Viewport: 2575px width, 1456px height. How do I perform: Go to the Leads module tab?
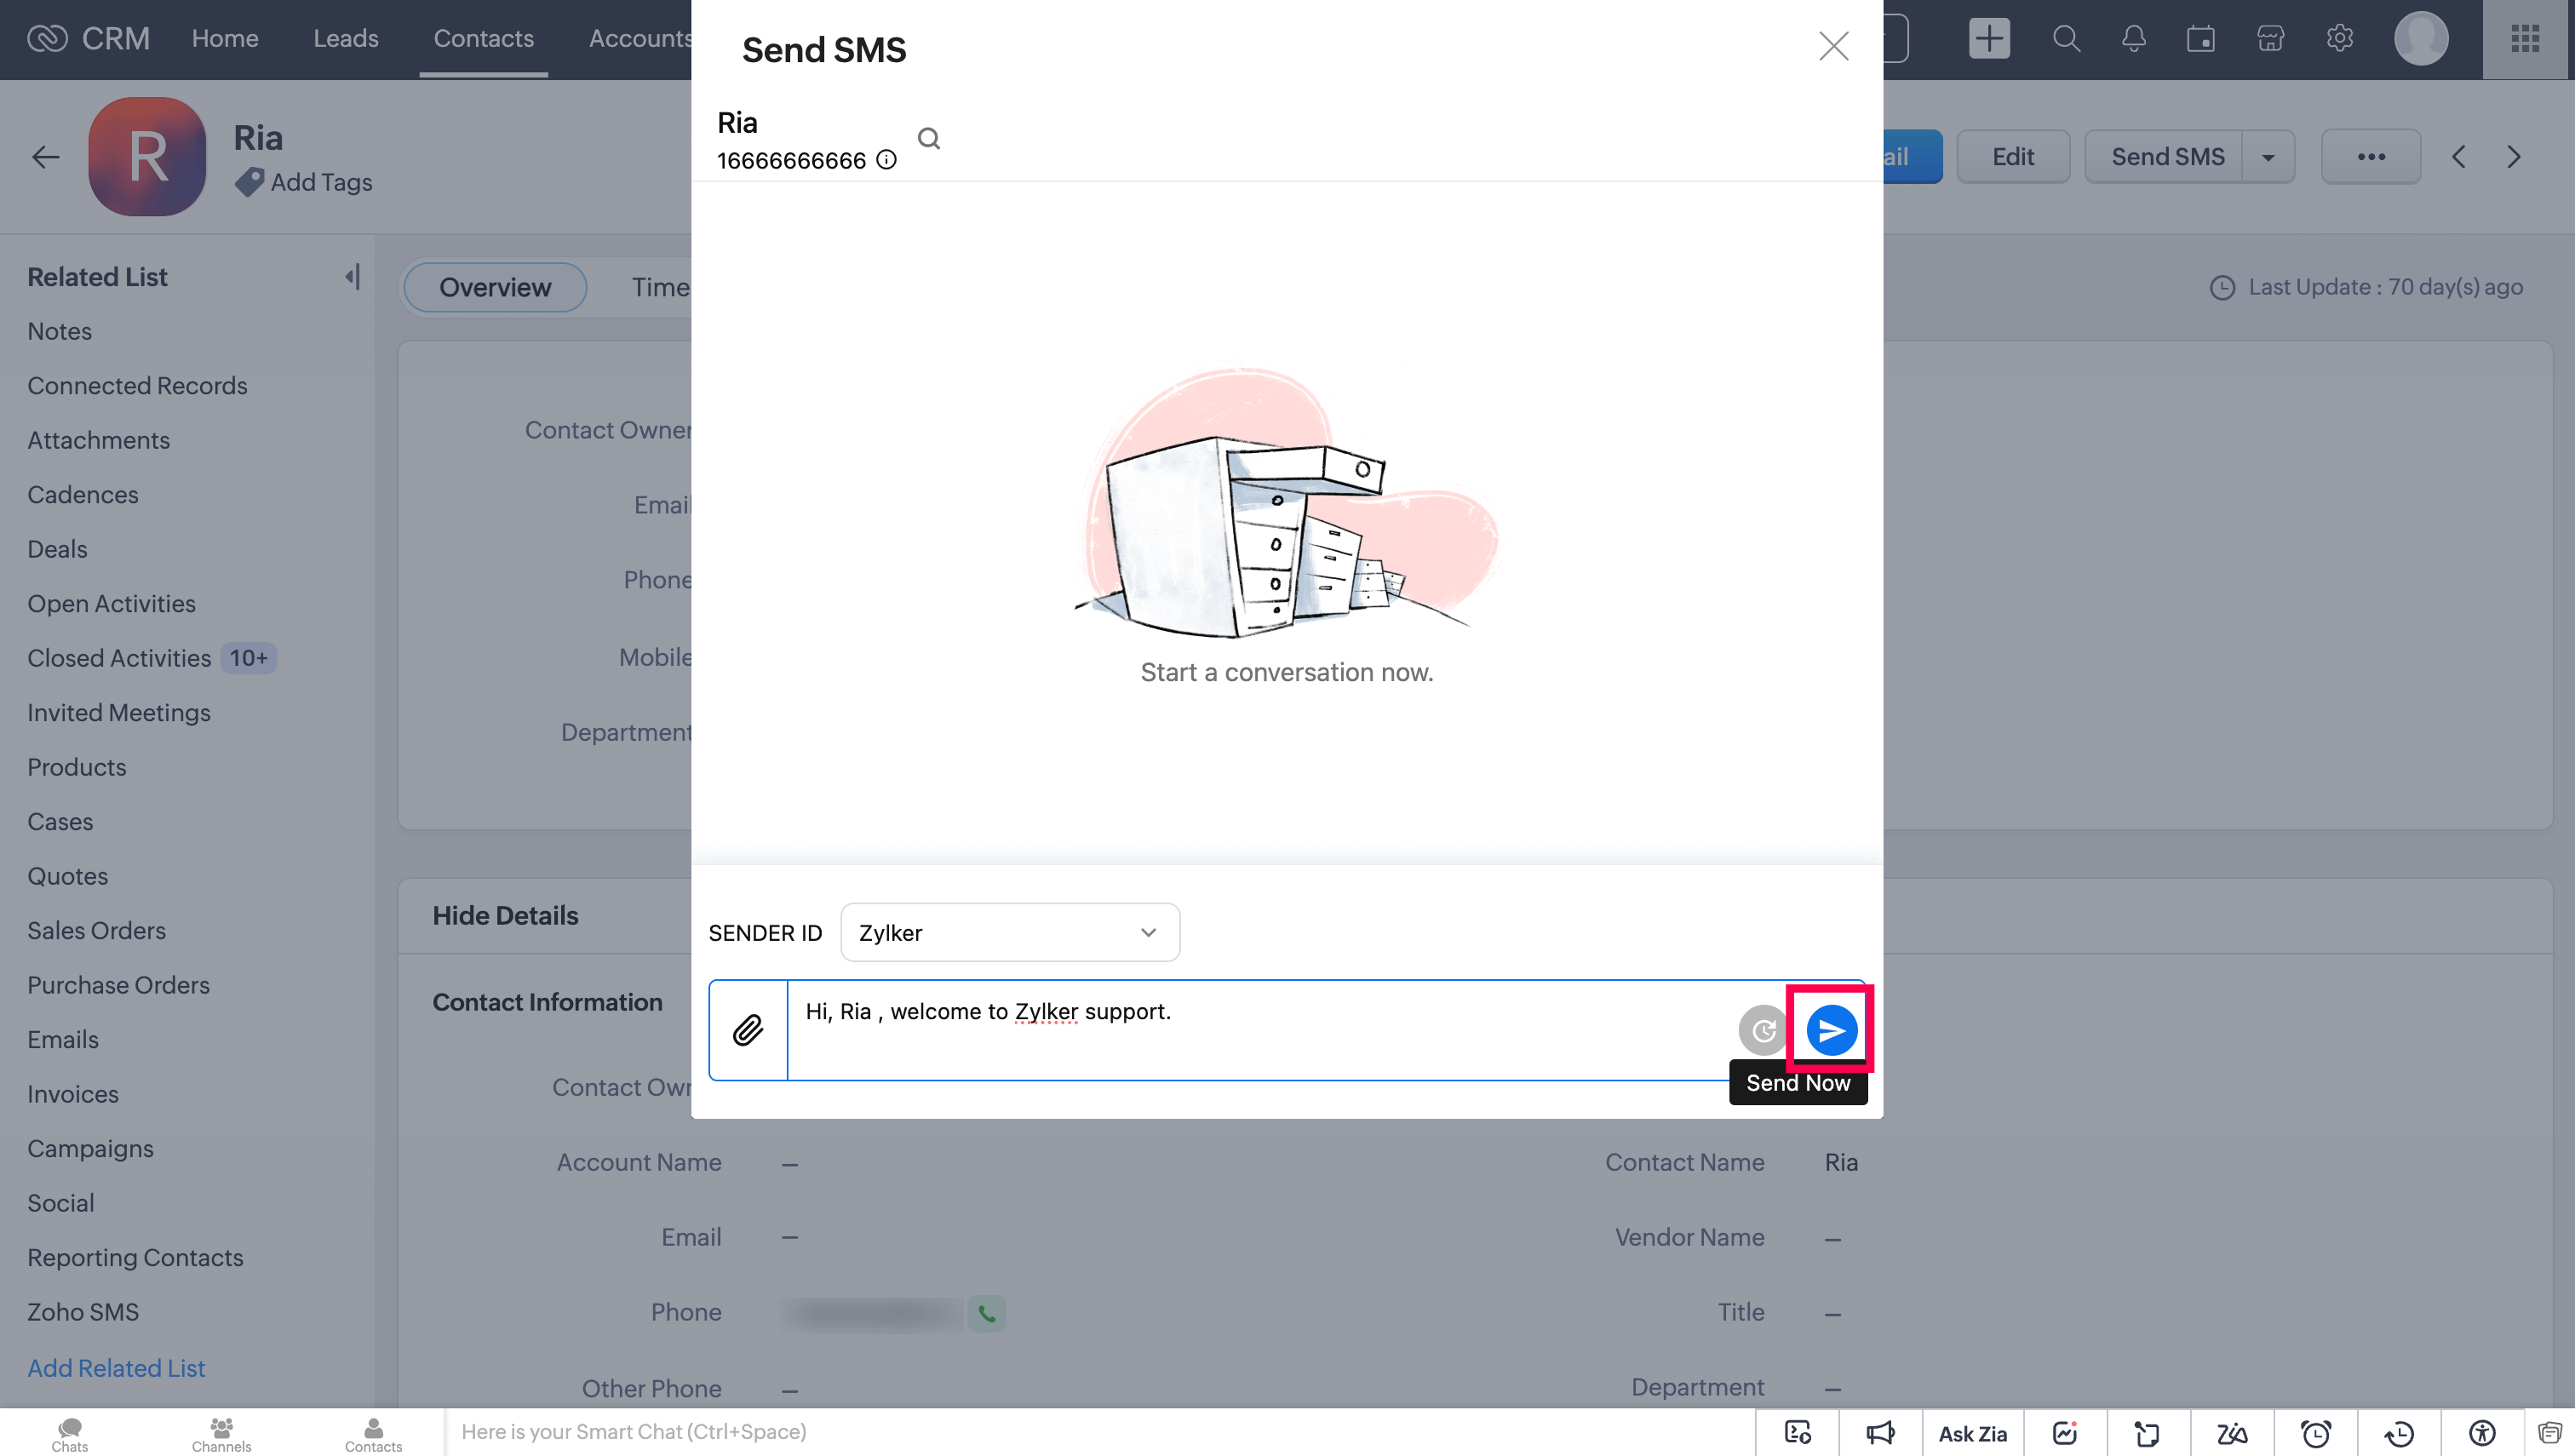click(345, 39)
